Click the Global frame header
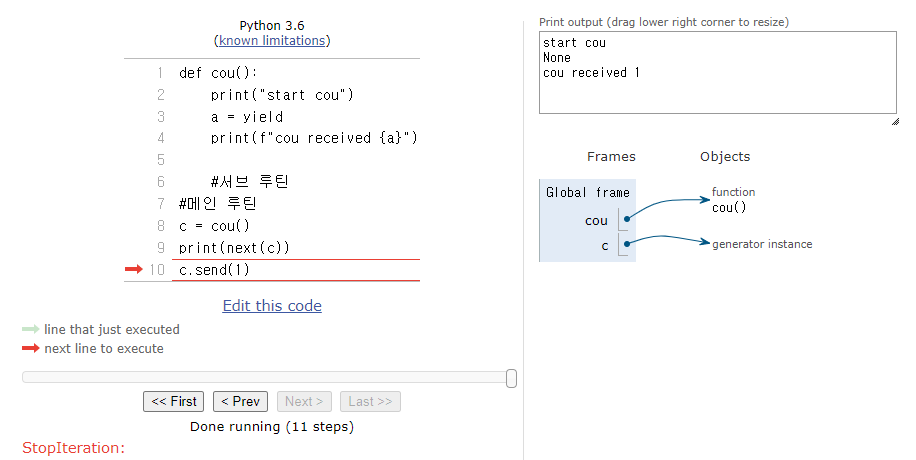This screenshot has width=916, height=460. pos(588,192)
